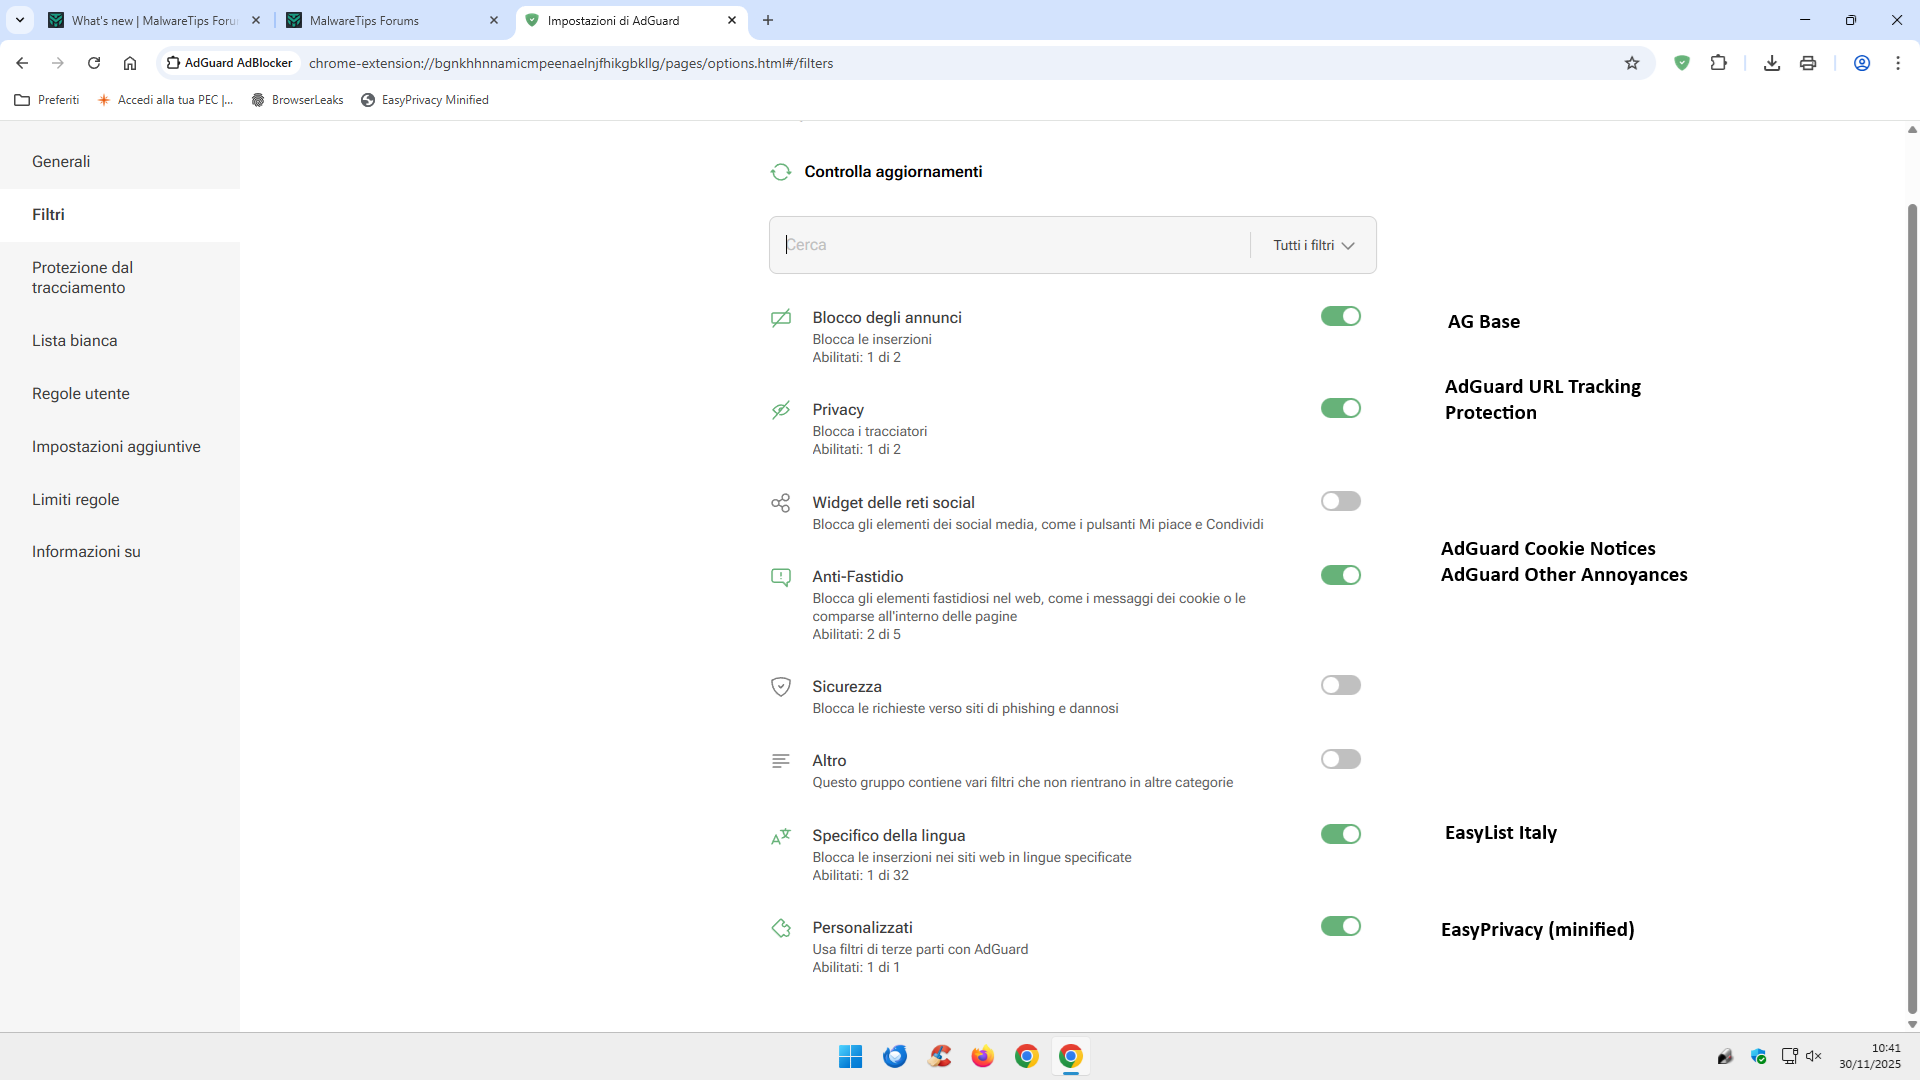Open the Specifico della lingua filter group
Viewport: 1920px width, 1080px height.
pos(888,836)
